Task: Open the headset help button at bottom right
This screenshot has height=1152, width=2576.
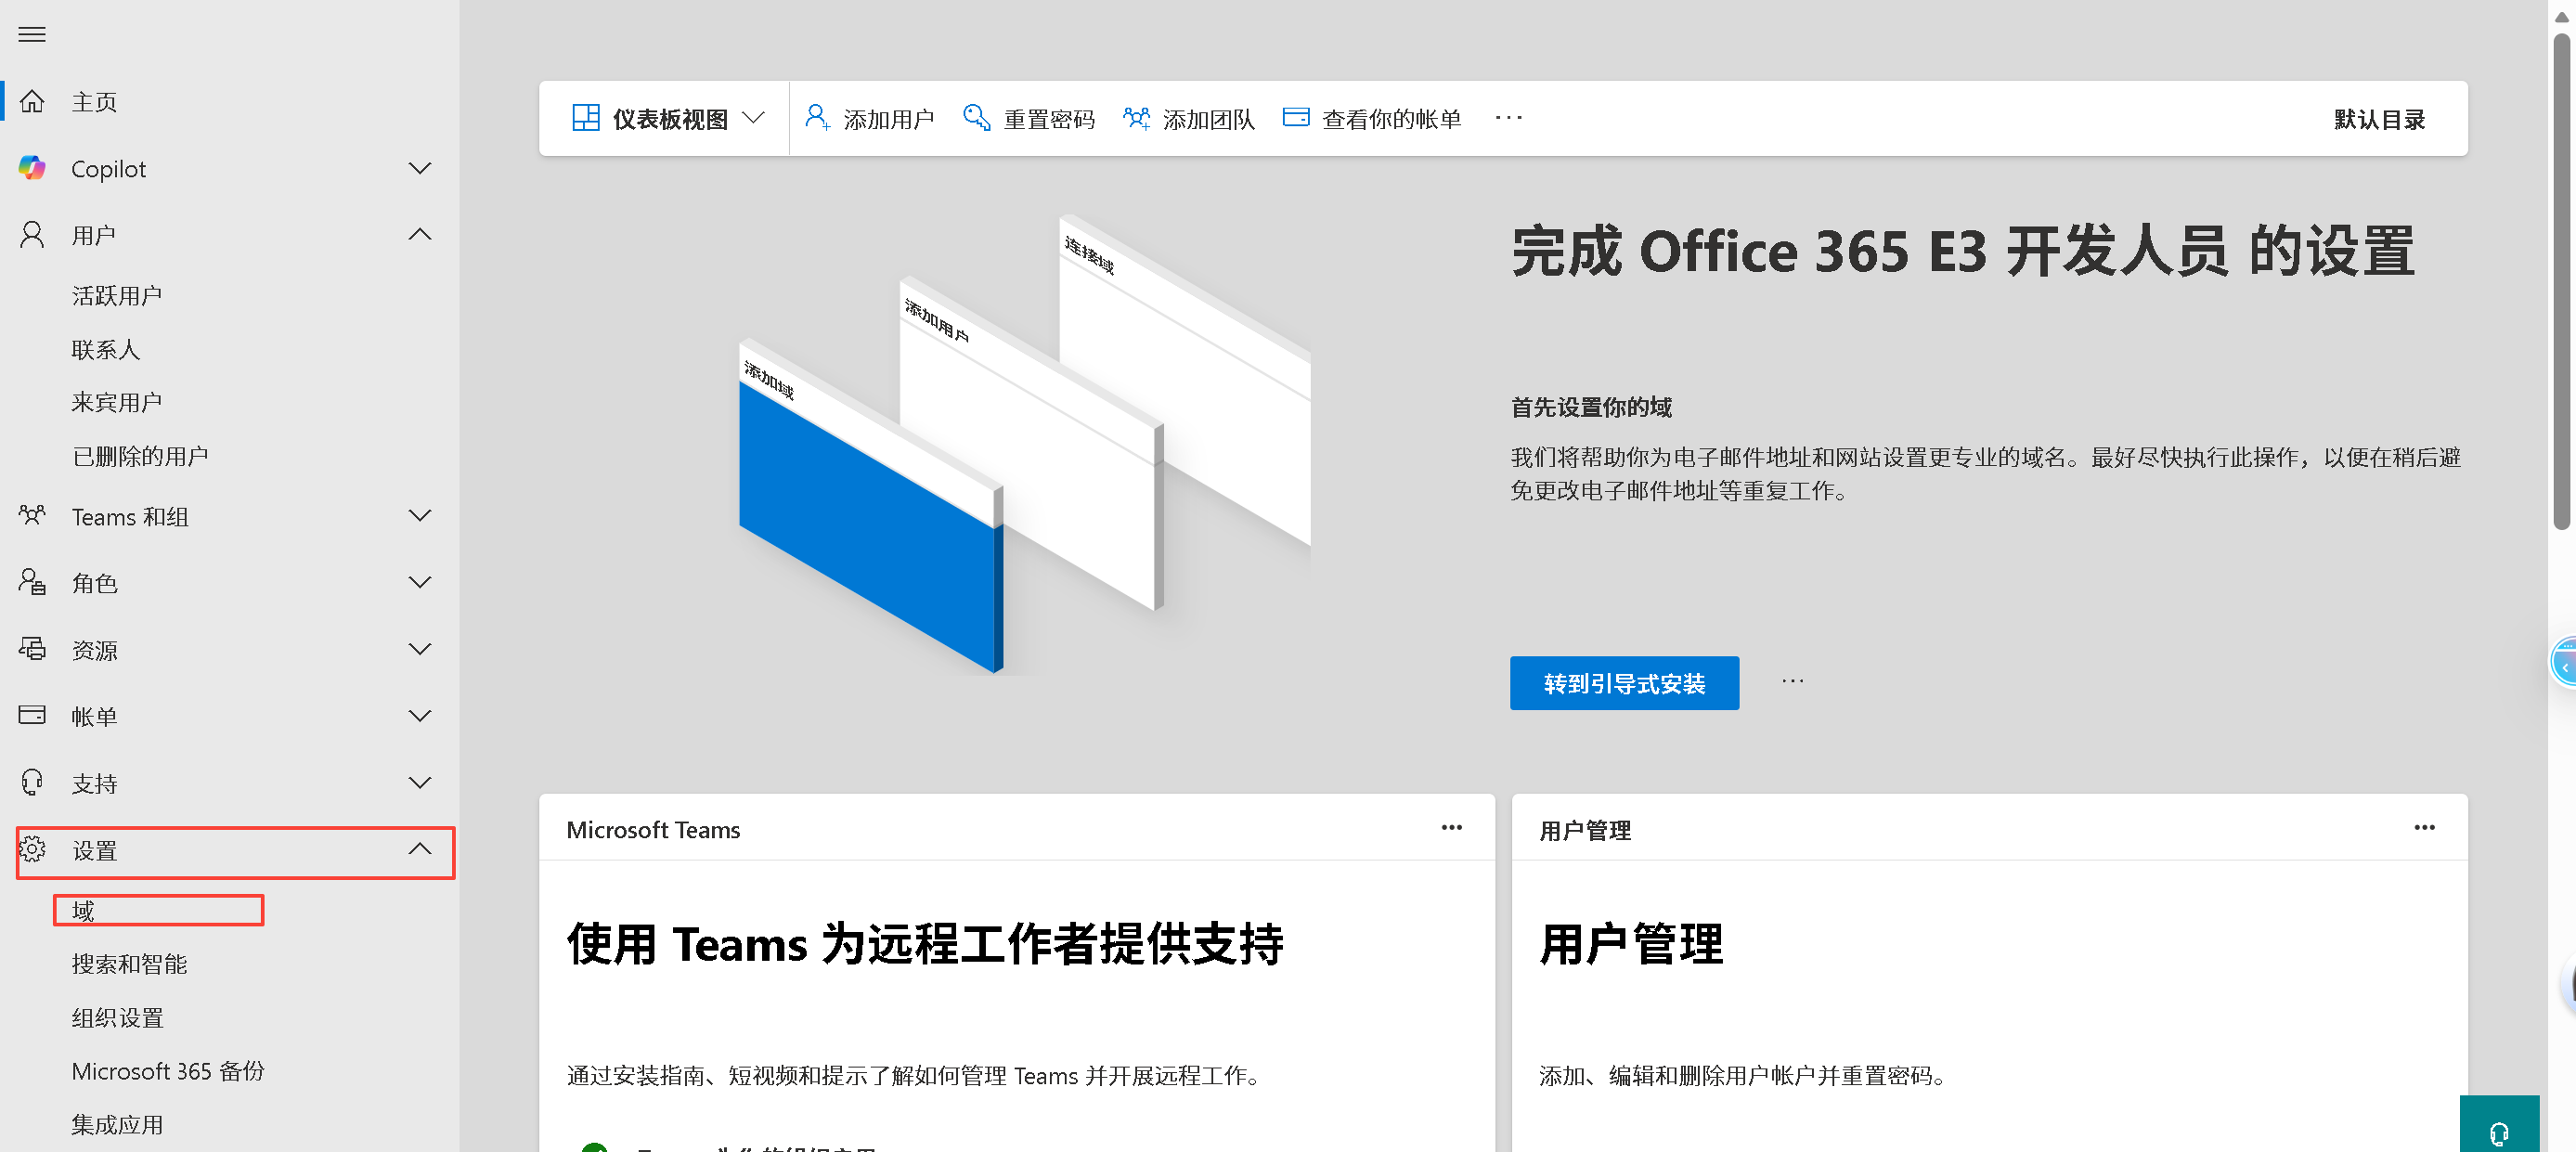Action: [x=2498, y=1131]
